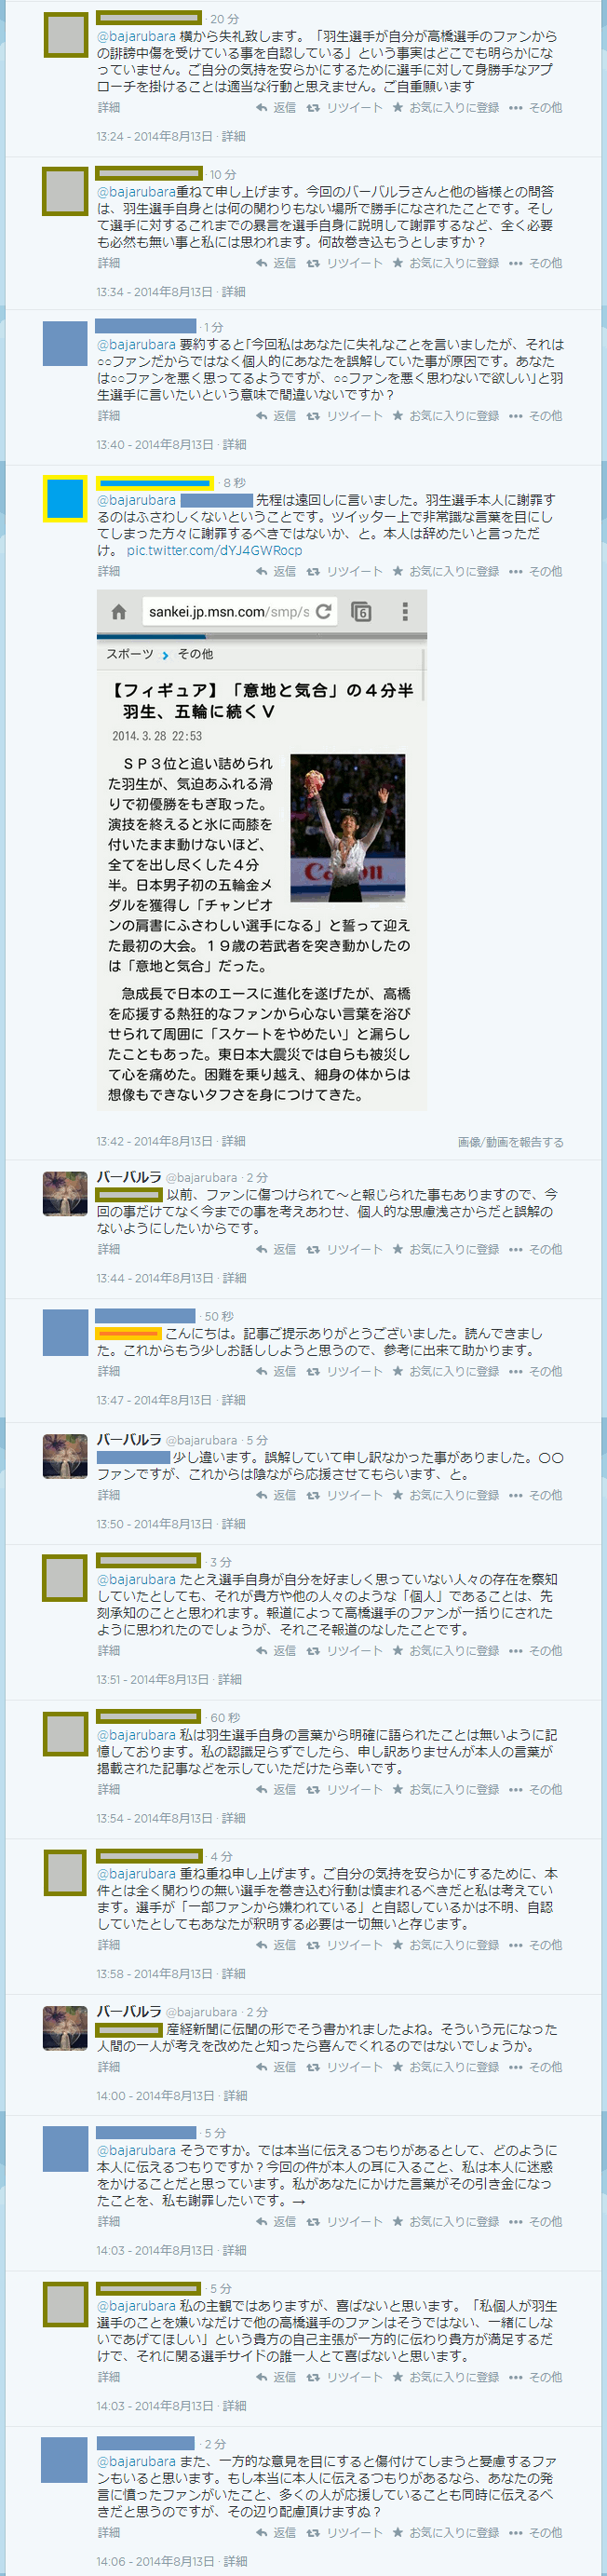Image resolution: width=607 pixels, height=2576 pixels.
Task: Click the tab counter icon showing 6
Action: [361, 612]
